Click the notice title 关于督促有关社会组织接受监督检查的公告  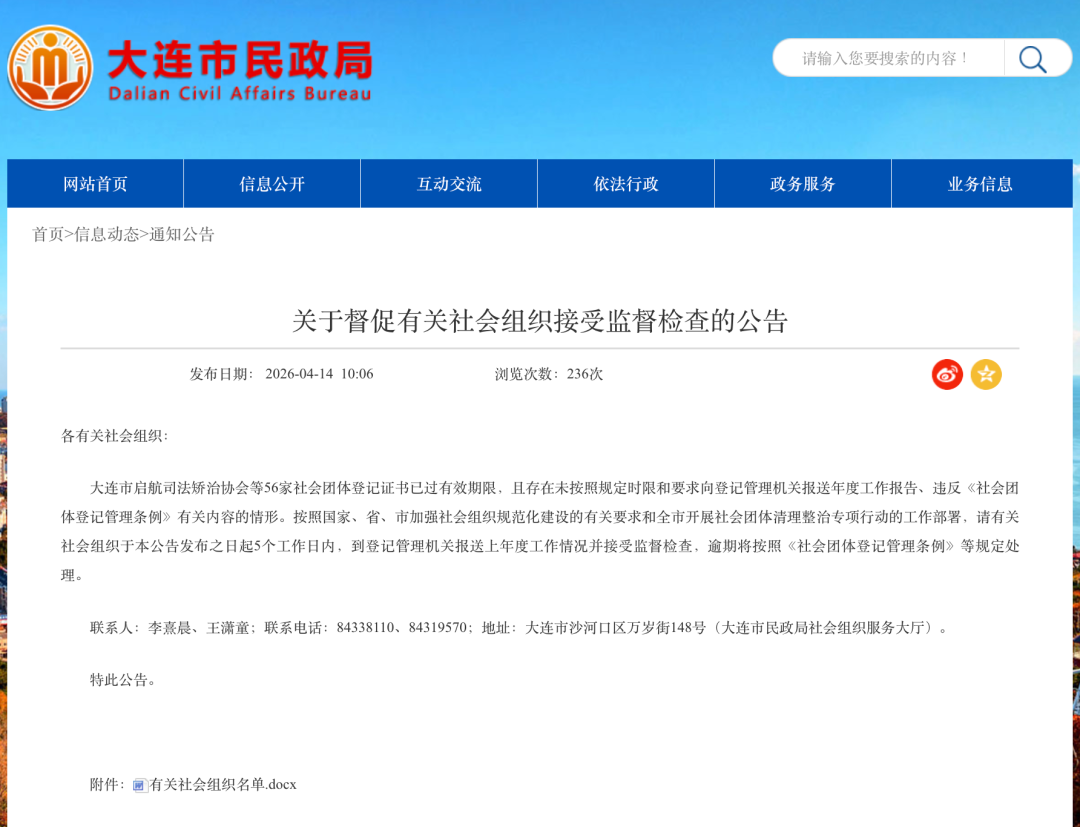[540, 321]
